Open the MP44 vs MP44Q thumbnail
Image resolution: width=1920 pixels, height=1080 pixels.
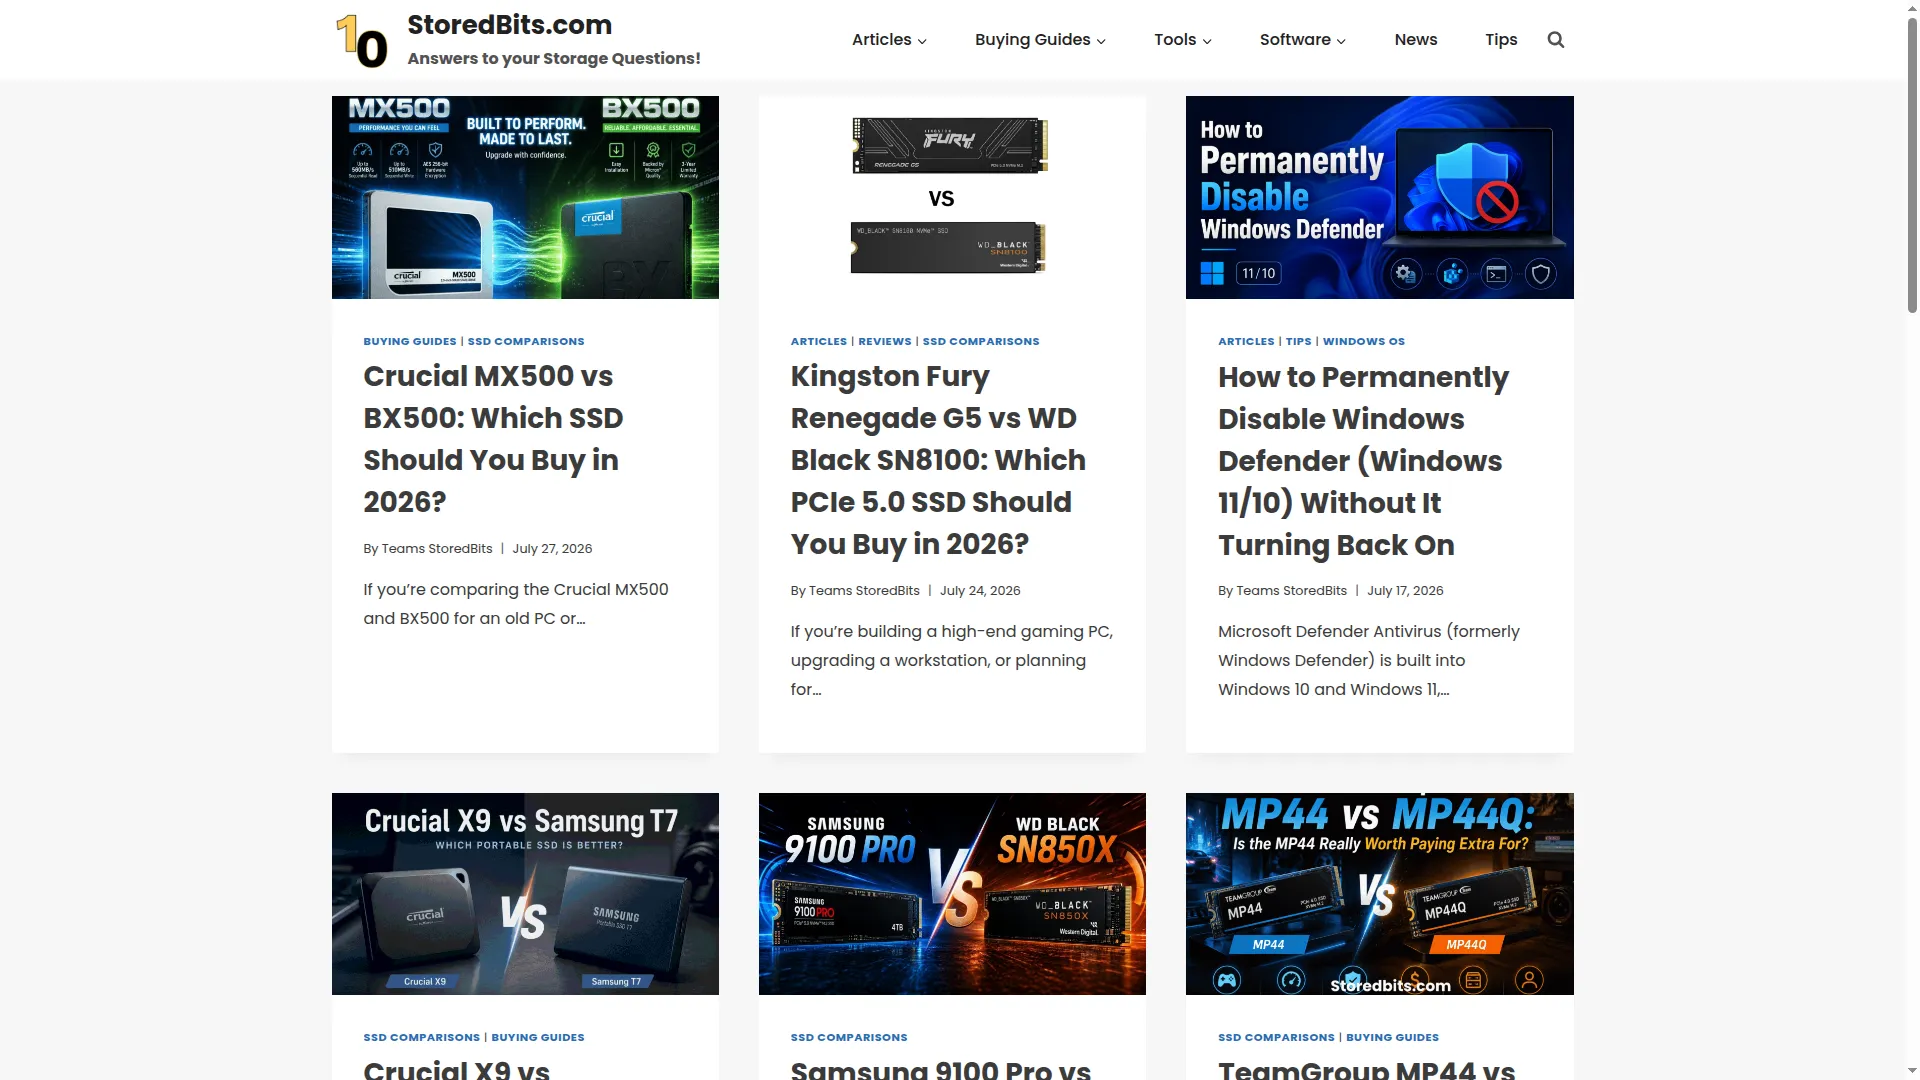click(1379, 894)
